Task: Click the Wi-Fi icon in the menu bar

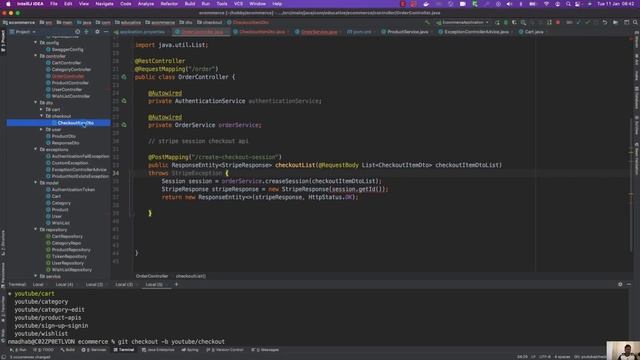Action: pyautogui.click(x=547, y=4)
